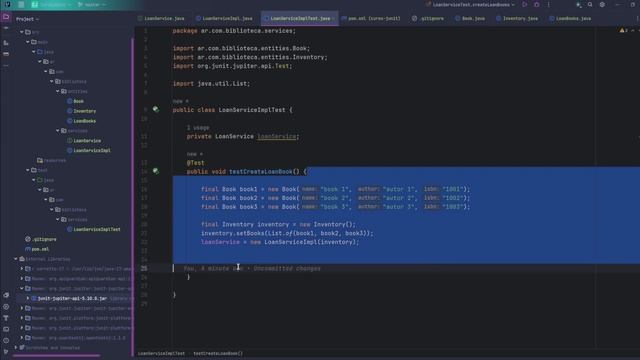
Task: Select the LoanBooks class in project tree
Action: click(x=84, y=121)
